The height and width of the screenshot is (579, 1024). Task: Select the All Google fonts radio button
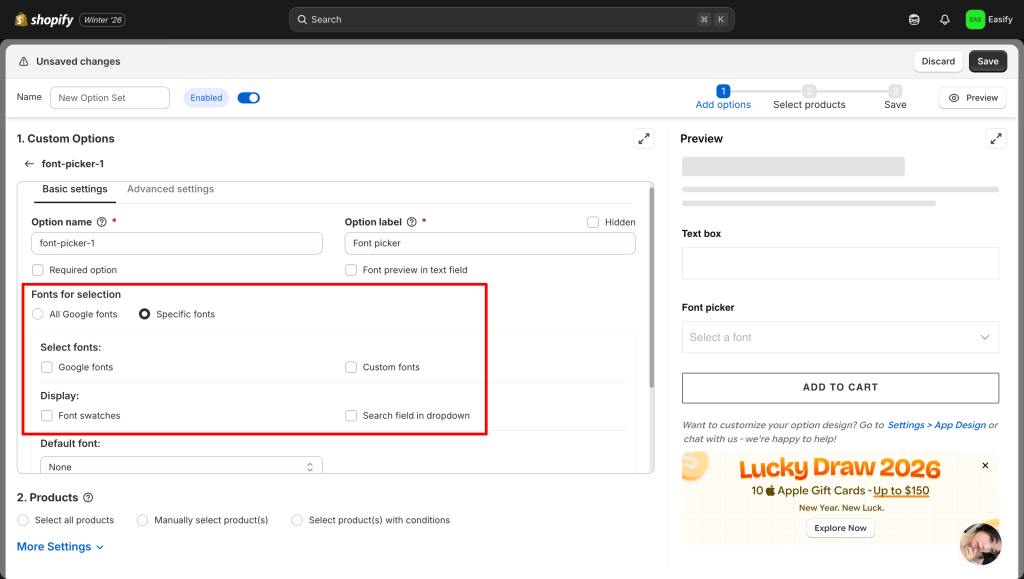[38, 314]
